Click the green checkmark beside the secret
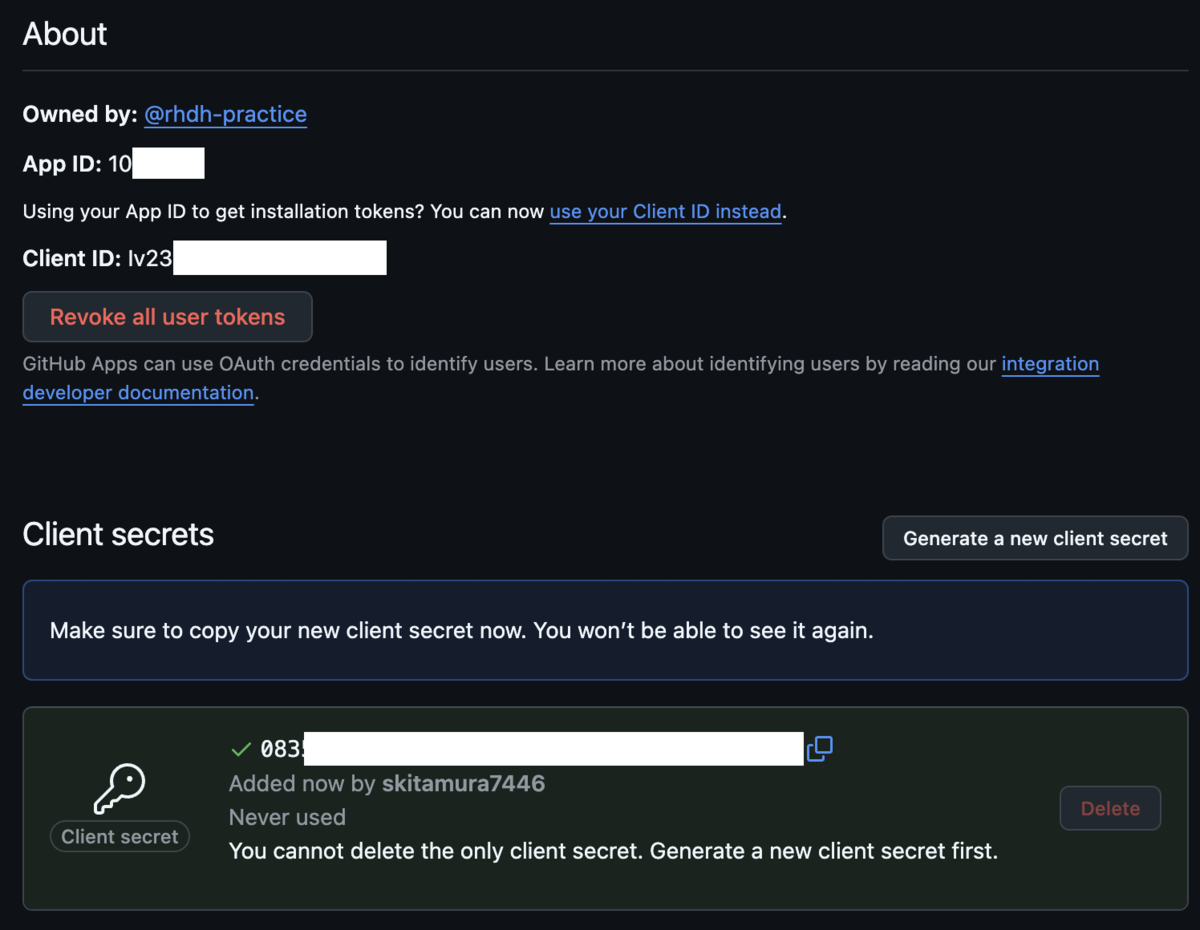Viewport: 1200px width, 930px height. point(240,749)
